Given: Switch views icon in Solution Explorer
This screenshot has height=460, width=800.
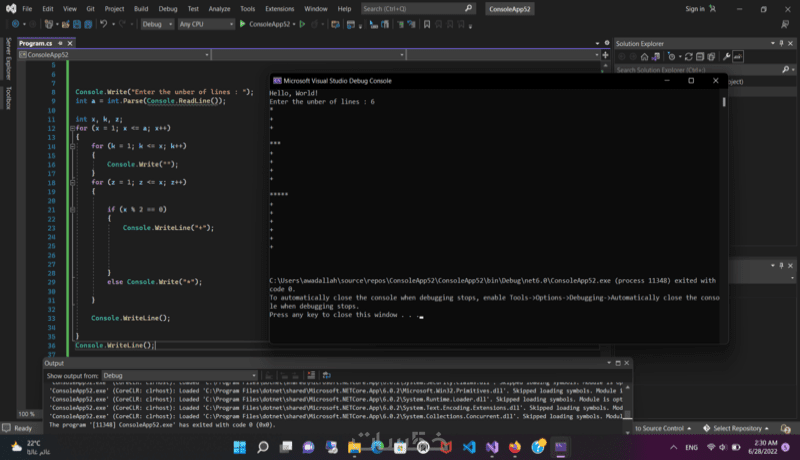Looking at the screenshot, I should pyautogui.click(x=656, y=57).
